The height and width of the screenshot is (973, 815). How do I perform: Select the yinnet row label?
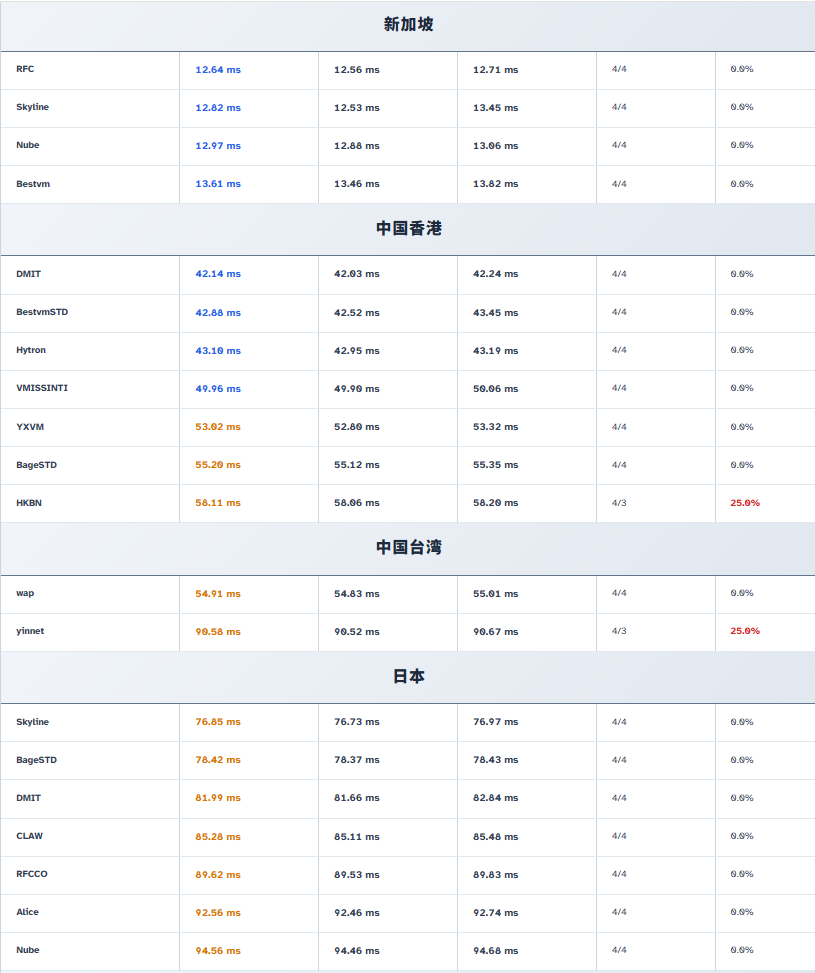point(30,631)
